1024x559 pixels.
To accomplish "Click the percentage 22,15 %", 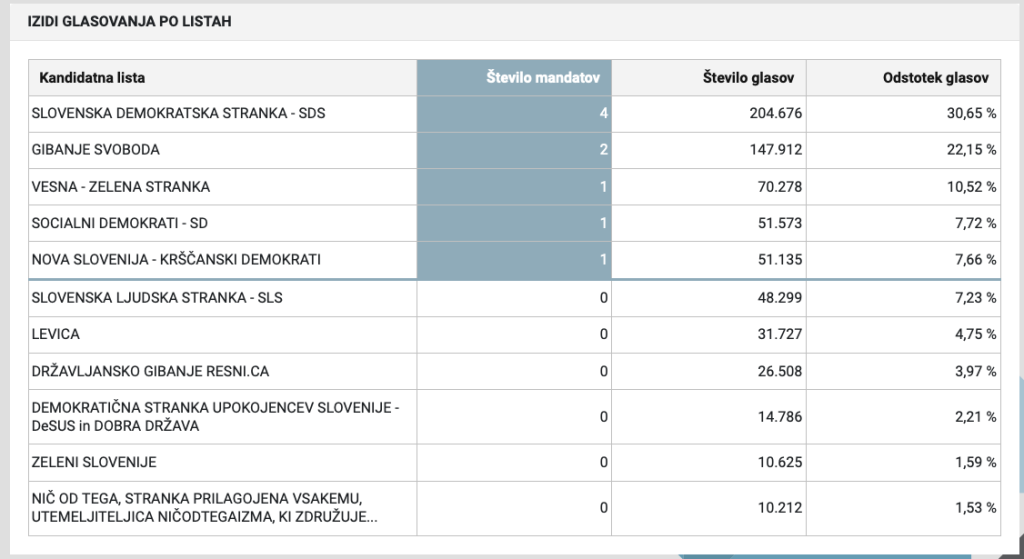I will pyautogui.click(x=972, y=150).
